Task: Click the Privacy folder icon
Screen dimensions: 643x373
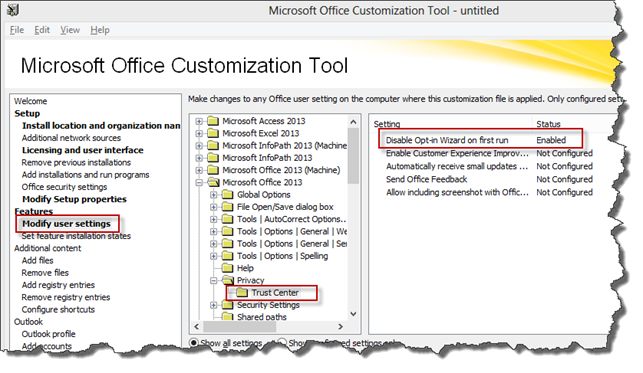Action: click(x=228, y=280)
